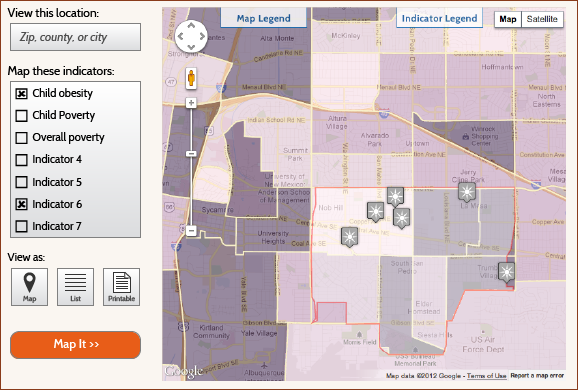Pan the map right with the arrow
Screen dimensions: 578x390
[202, 36]
